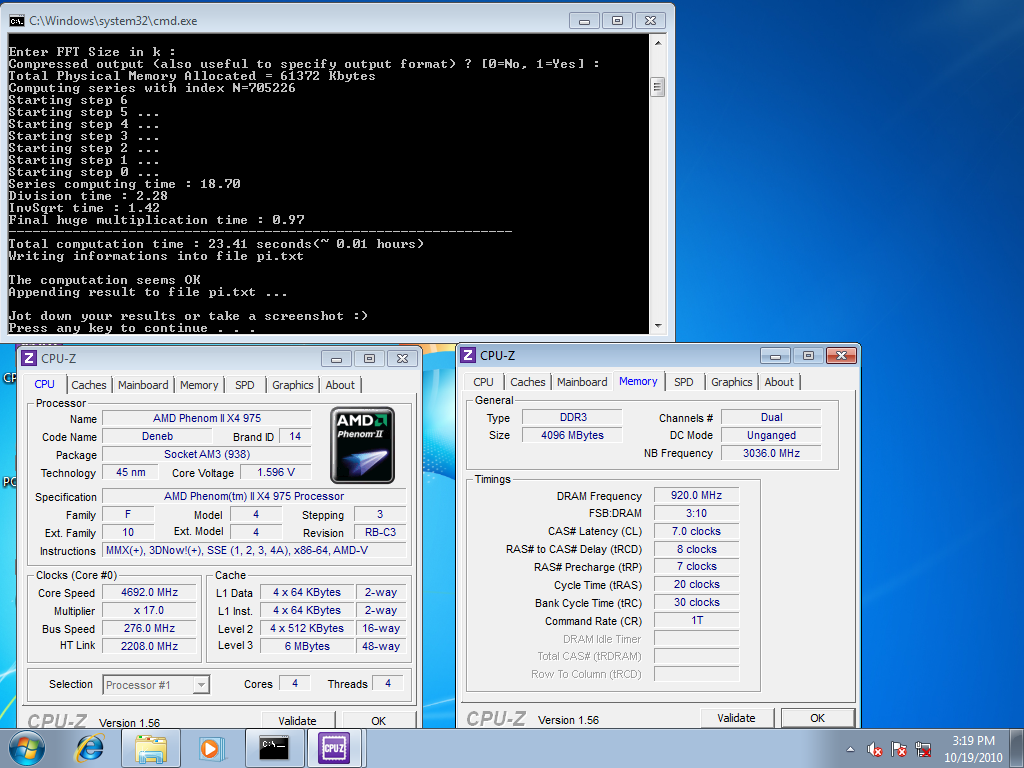
Task: Click the NB Frequency value 3036.0 MHz
Action: [771, 453]
